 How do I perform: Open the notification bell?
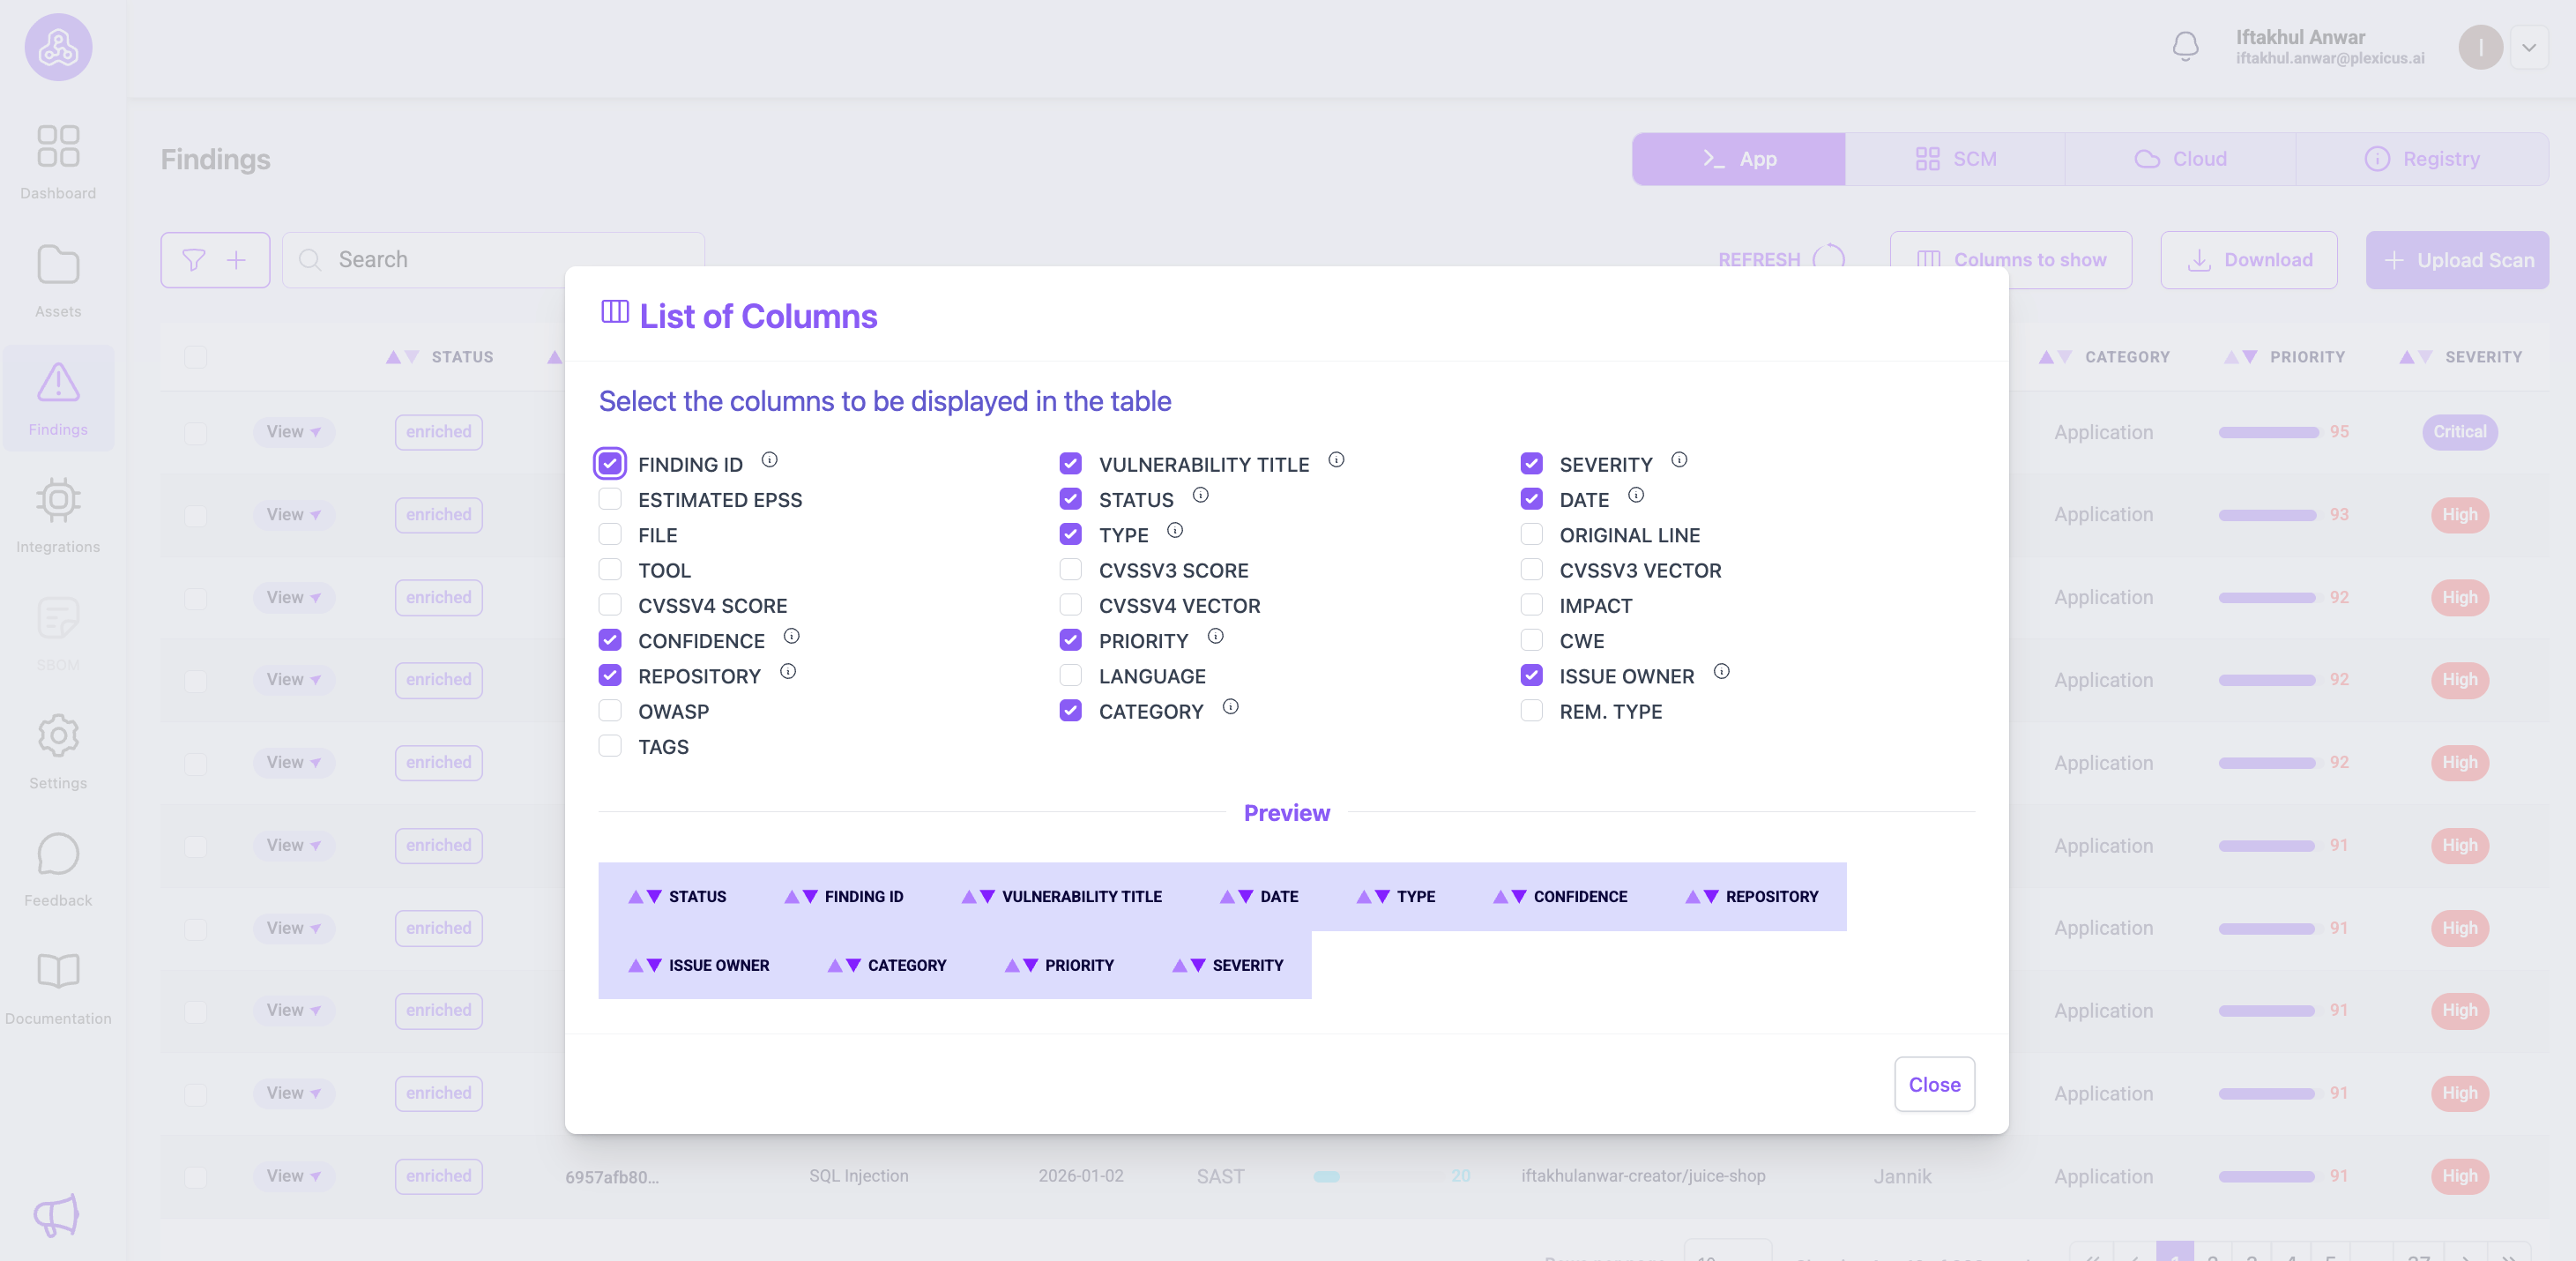[x=2185, y=46]
